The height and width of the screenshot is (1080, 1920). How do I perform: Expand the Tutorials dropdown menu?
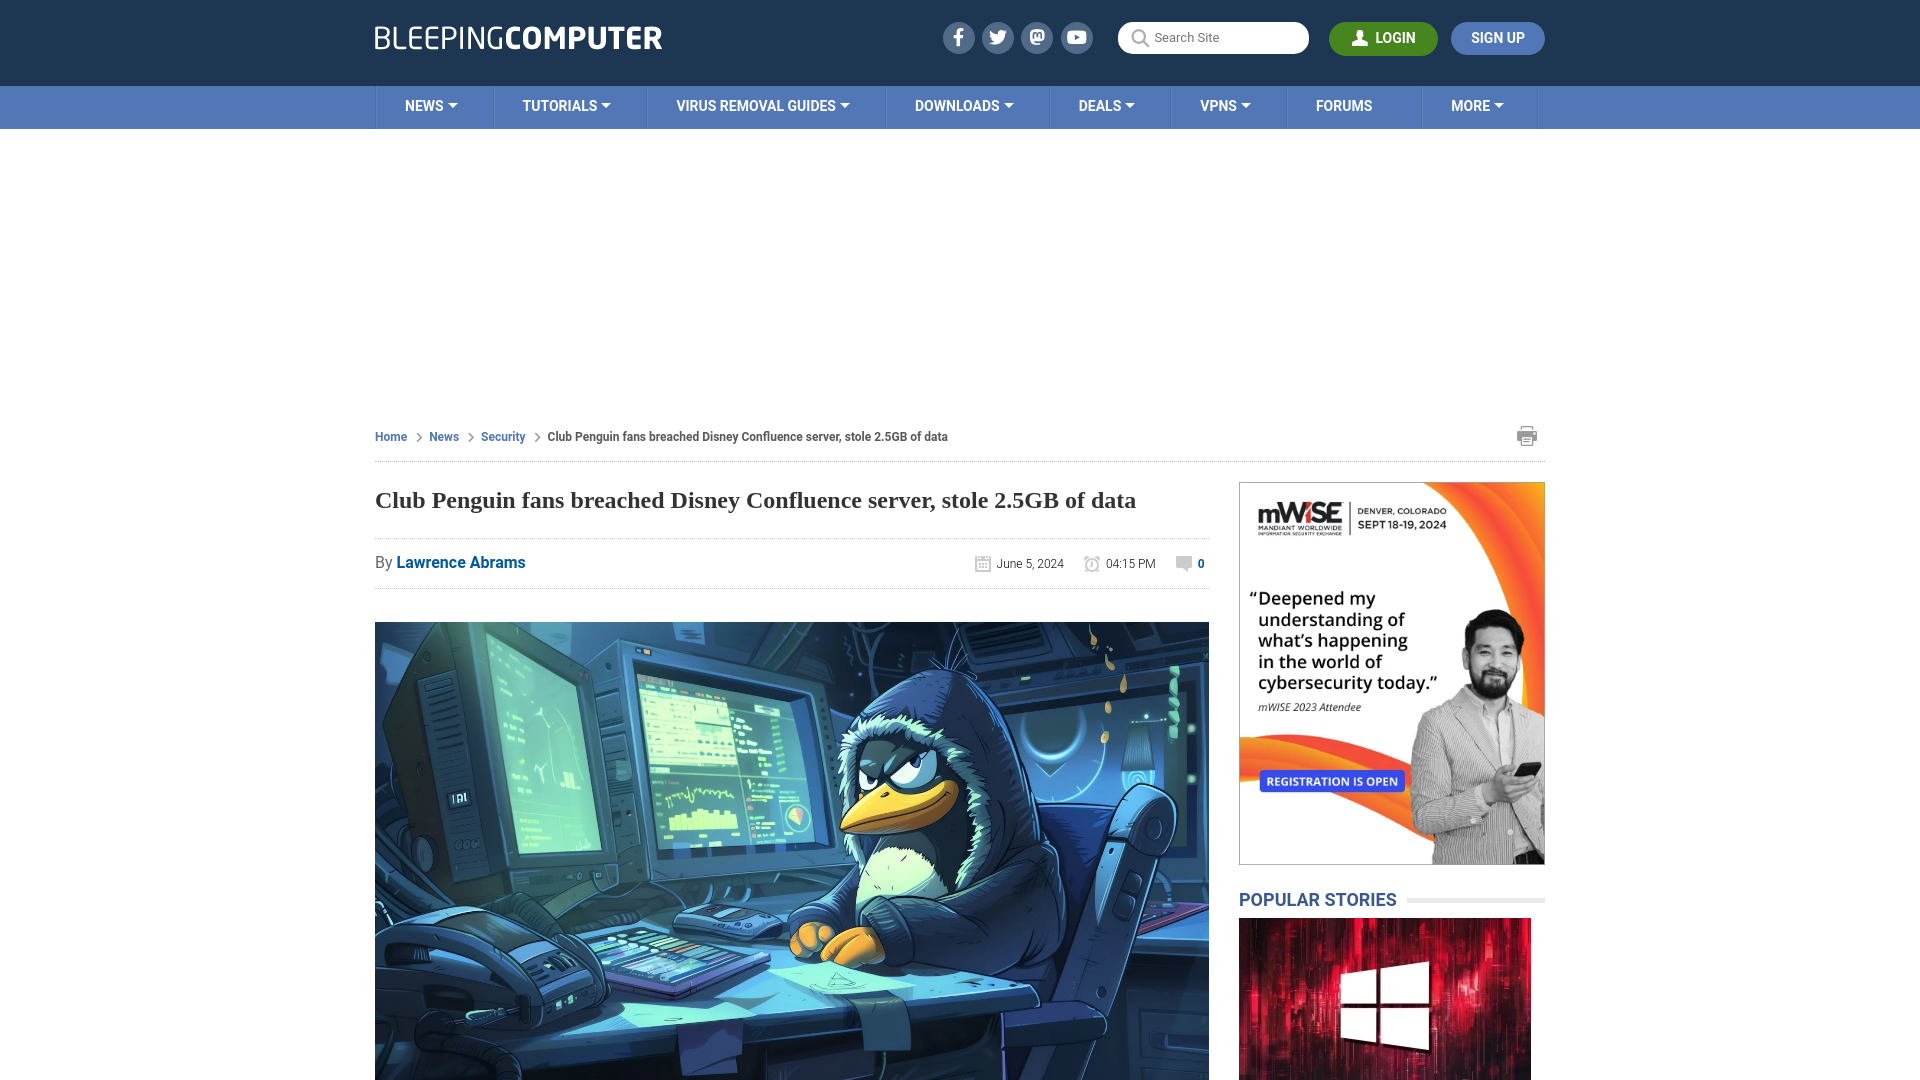566,106
